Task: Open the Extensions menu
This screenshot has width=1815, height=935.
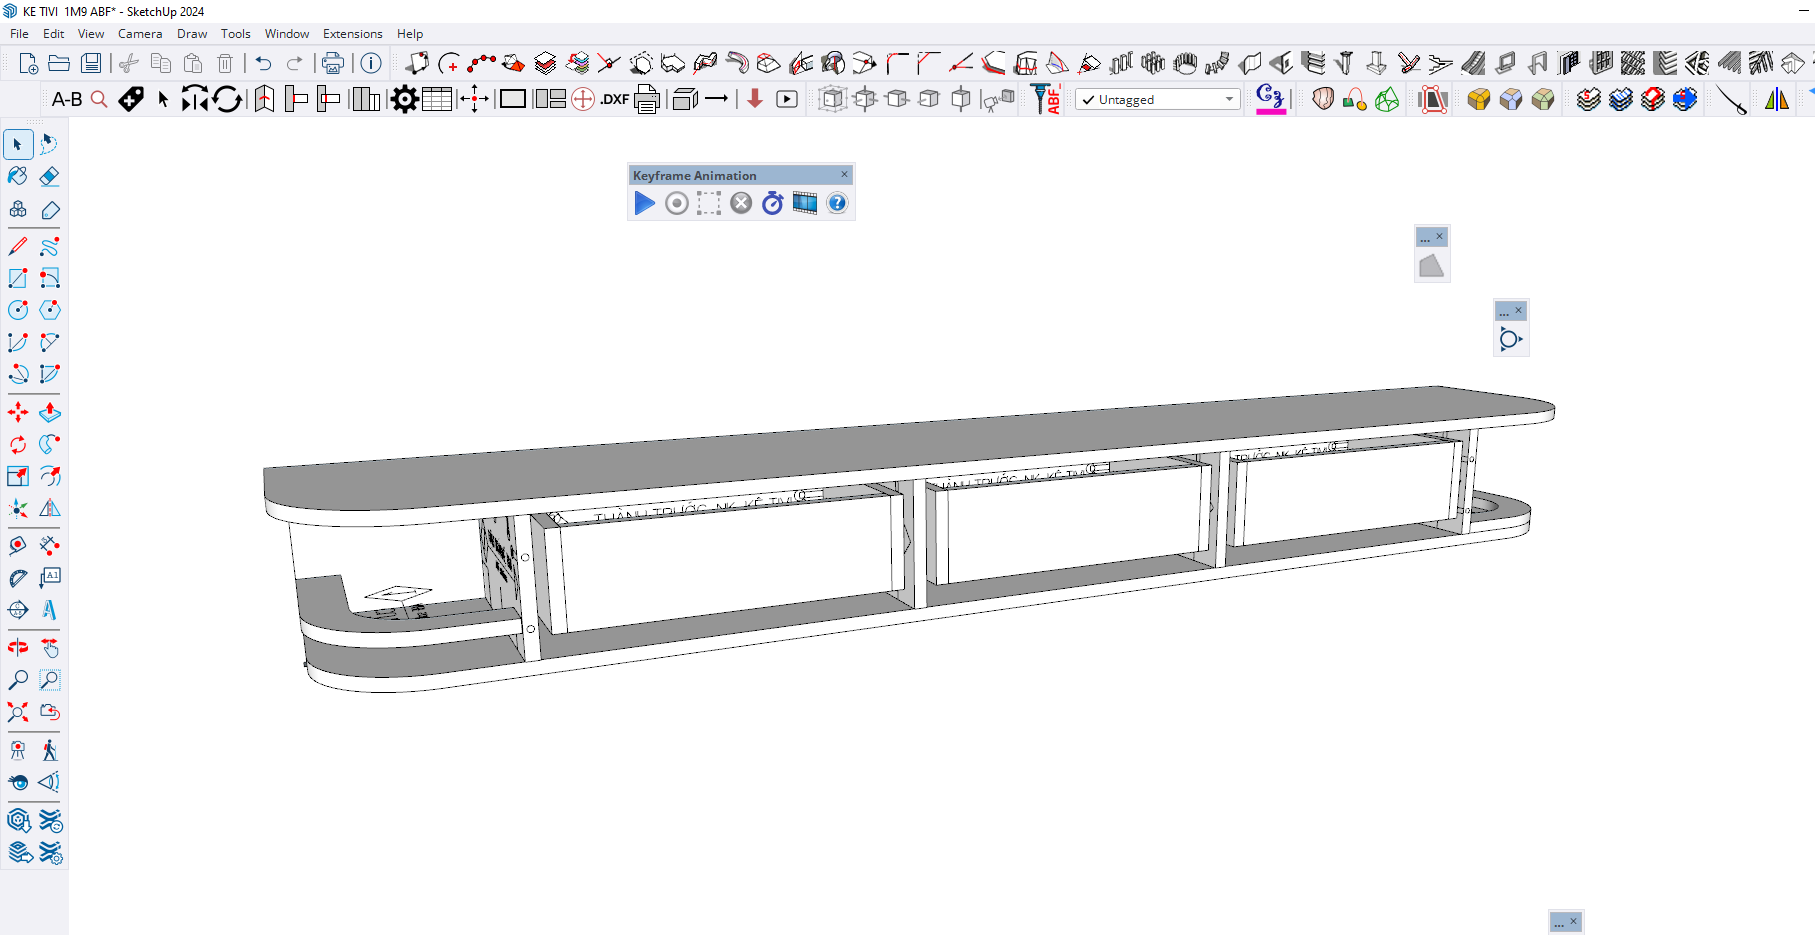Action: (x=352, y=33)
